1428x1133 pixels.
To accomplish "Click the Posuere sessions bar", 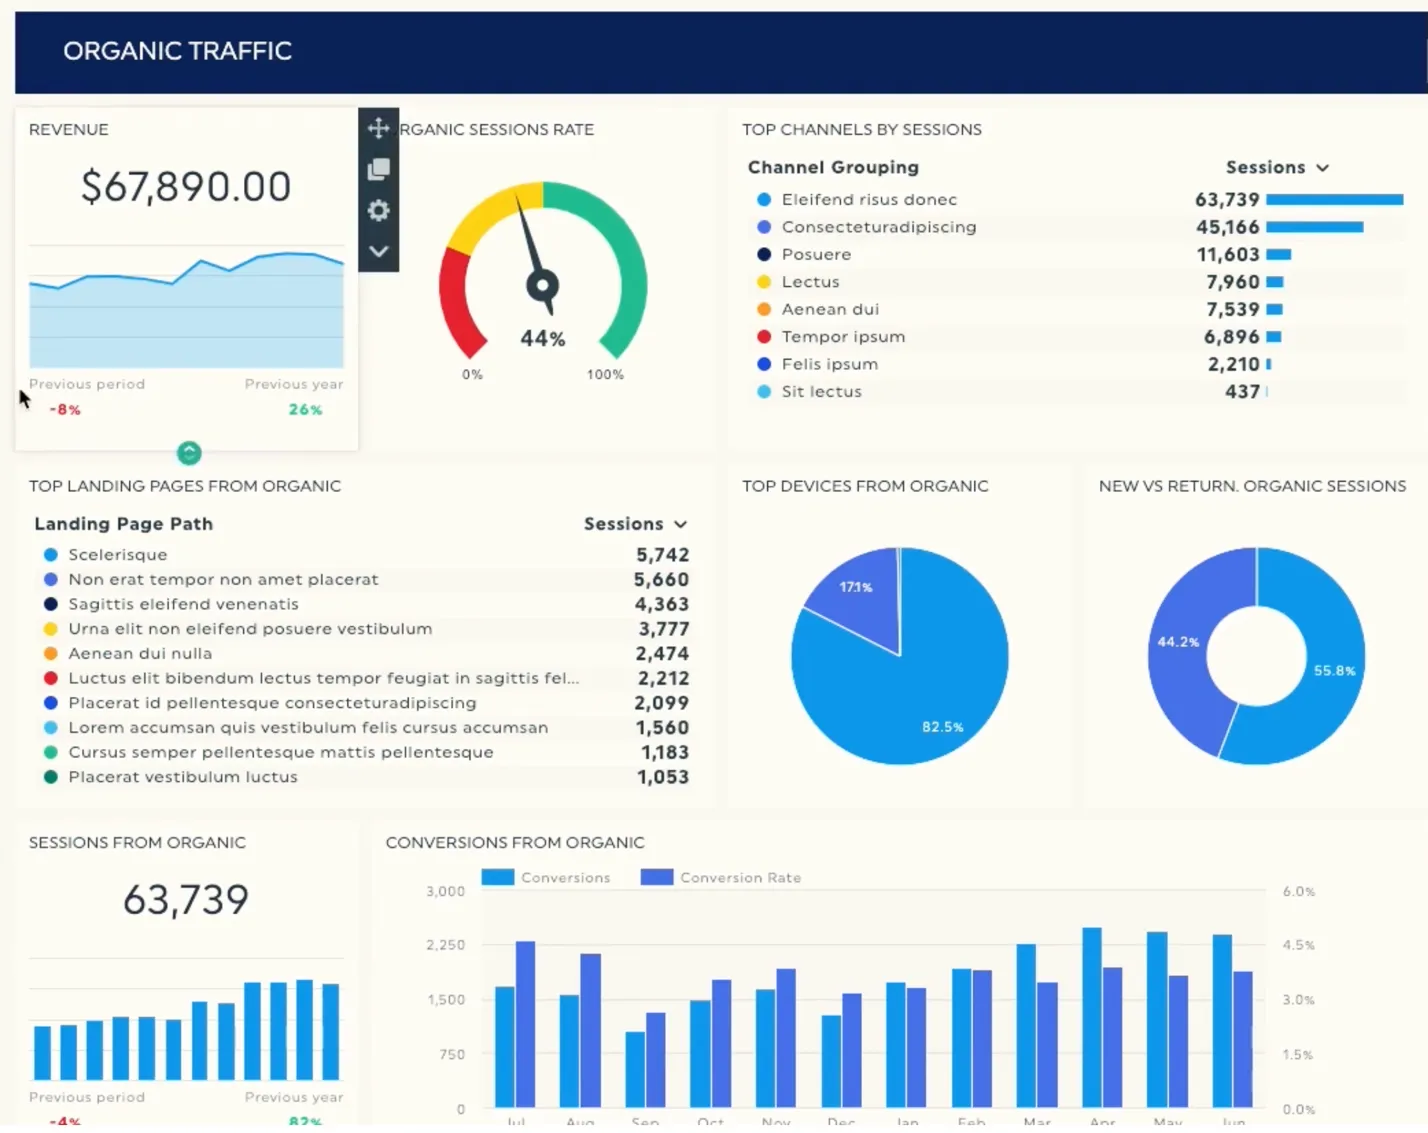I will click(1278, 255).
